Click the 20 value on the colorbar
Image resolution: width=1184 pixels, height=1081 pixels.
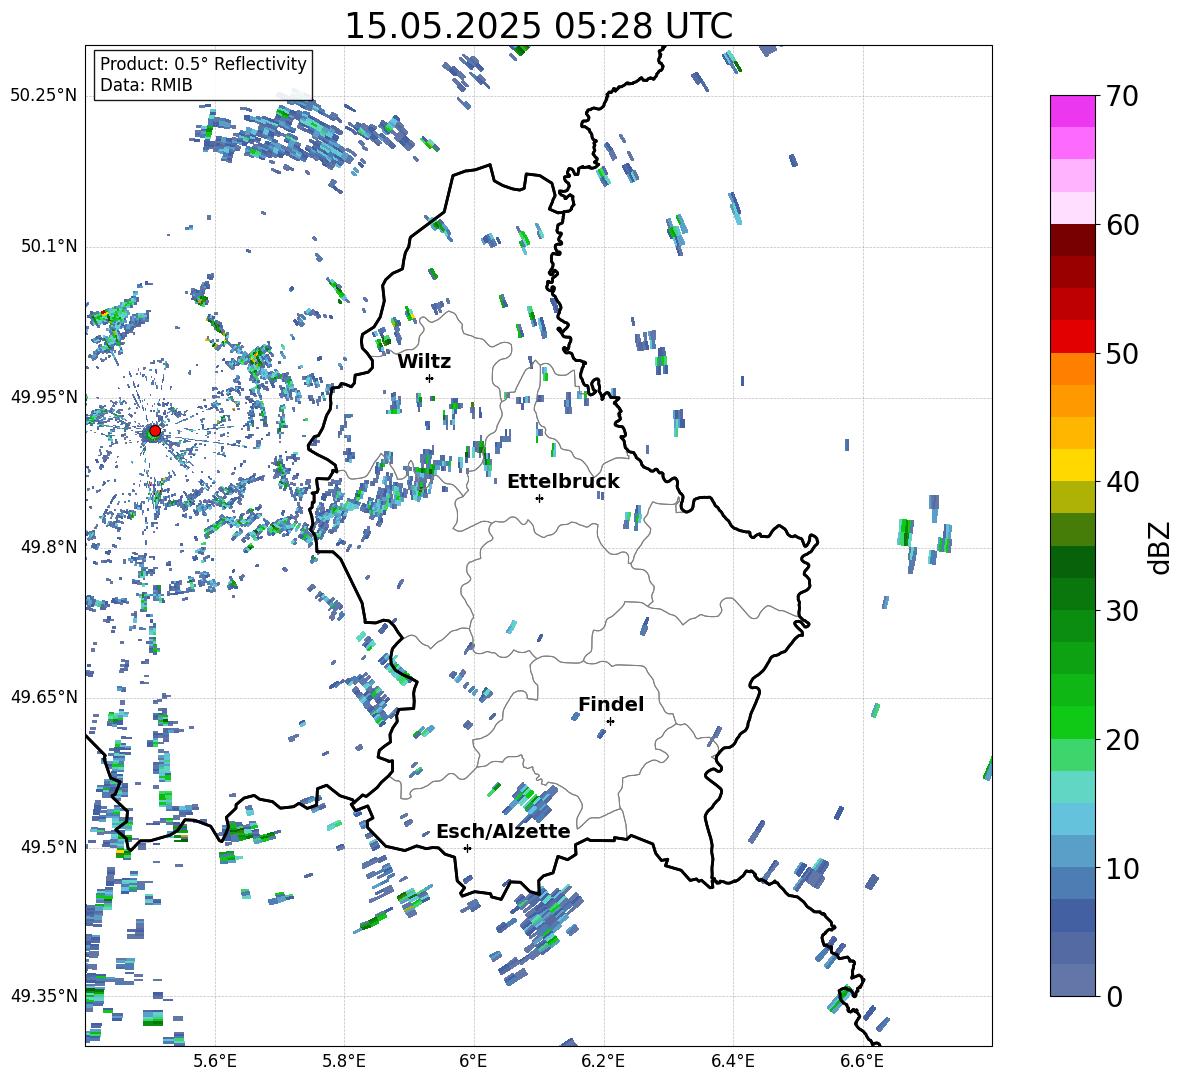pos(1122,740)
